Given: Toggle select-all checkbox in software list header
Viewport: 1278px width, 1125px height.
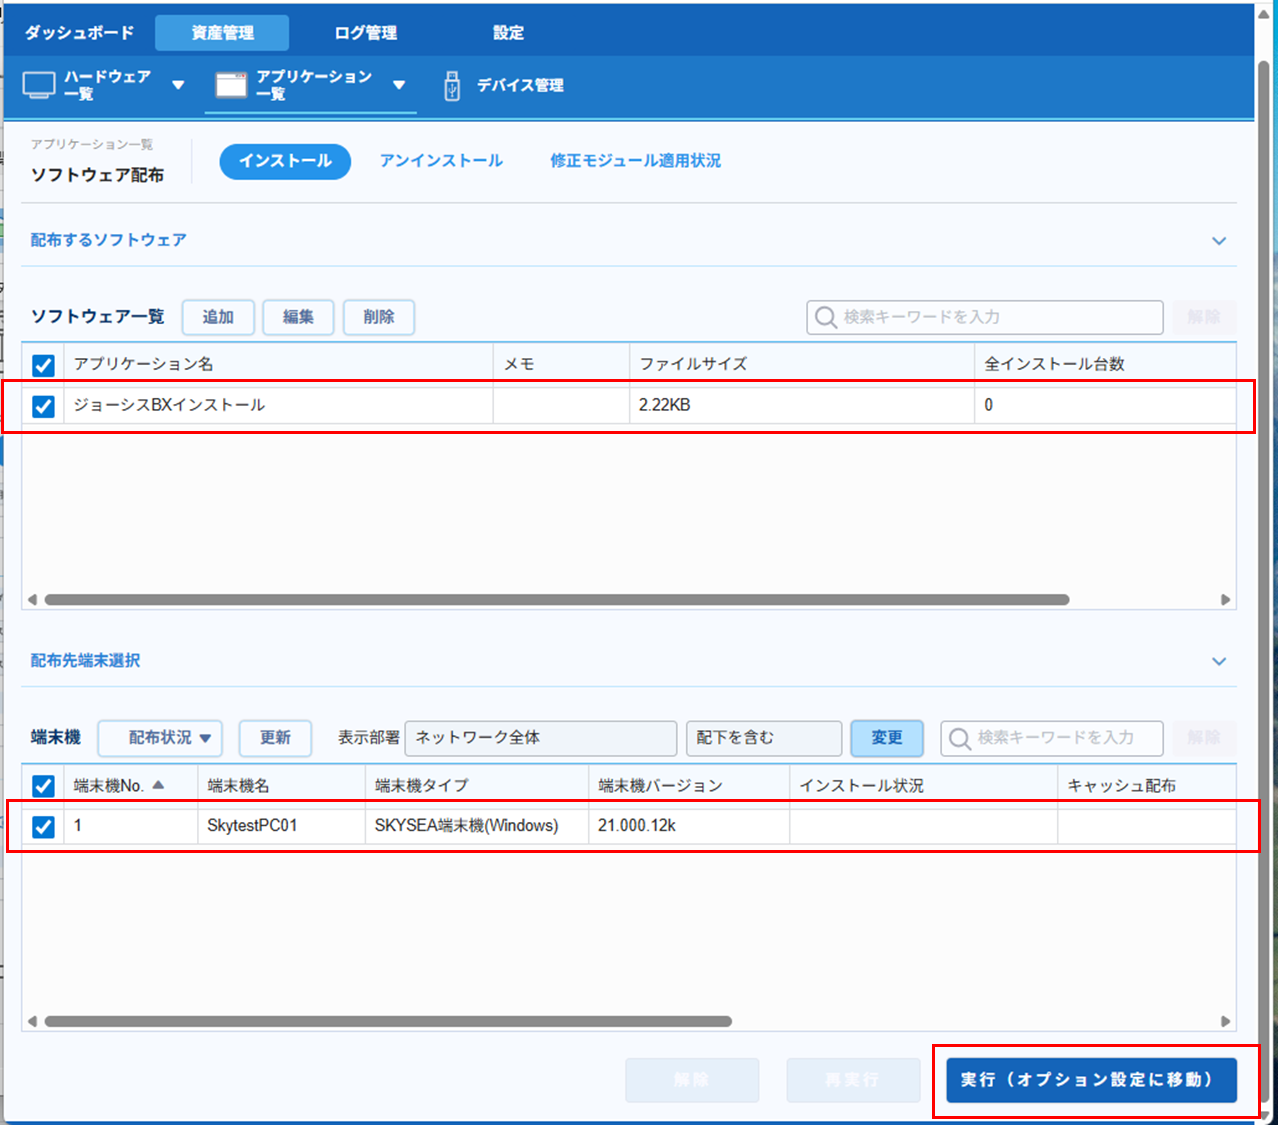Looking at the screenshot, I should pyautogui.click(x=43, y=365).
